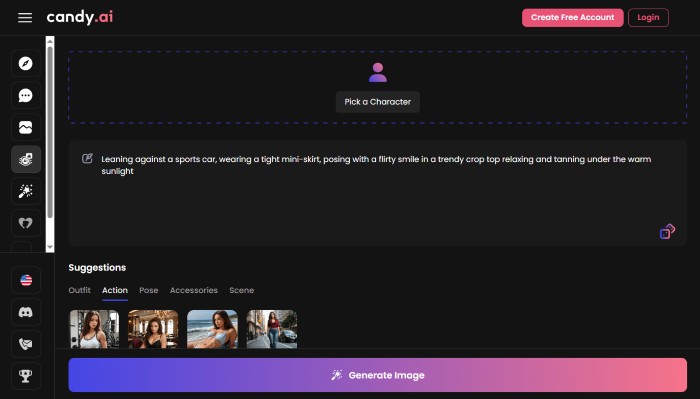The image size is (700, 399).
Task: Select the beach tanning suggestion thumbnail
Action: tap(212, 329)
